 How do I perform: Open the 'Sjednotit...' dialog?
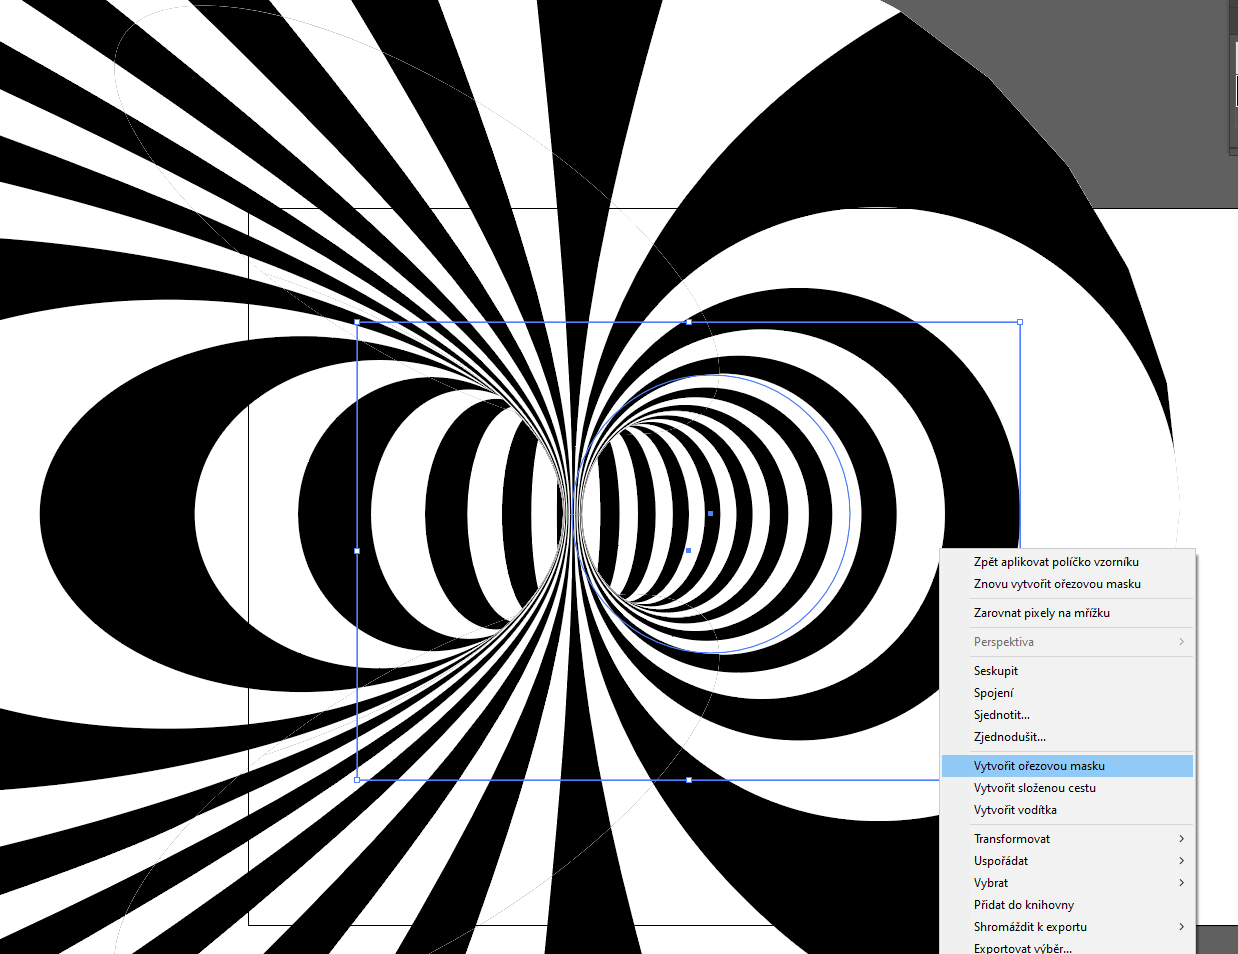pyautogui.click(x=1001, y=715)
